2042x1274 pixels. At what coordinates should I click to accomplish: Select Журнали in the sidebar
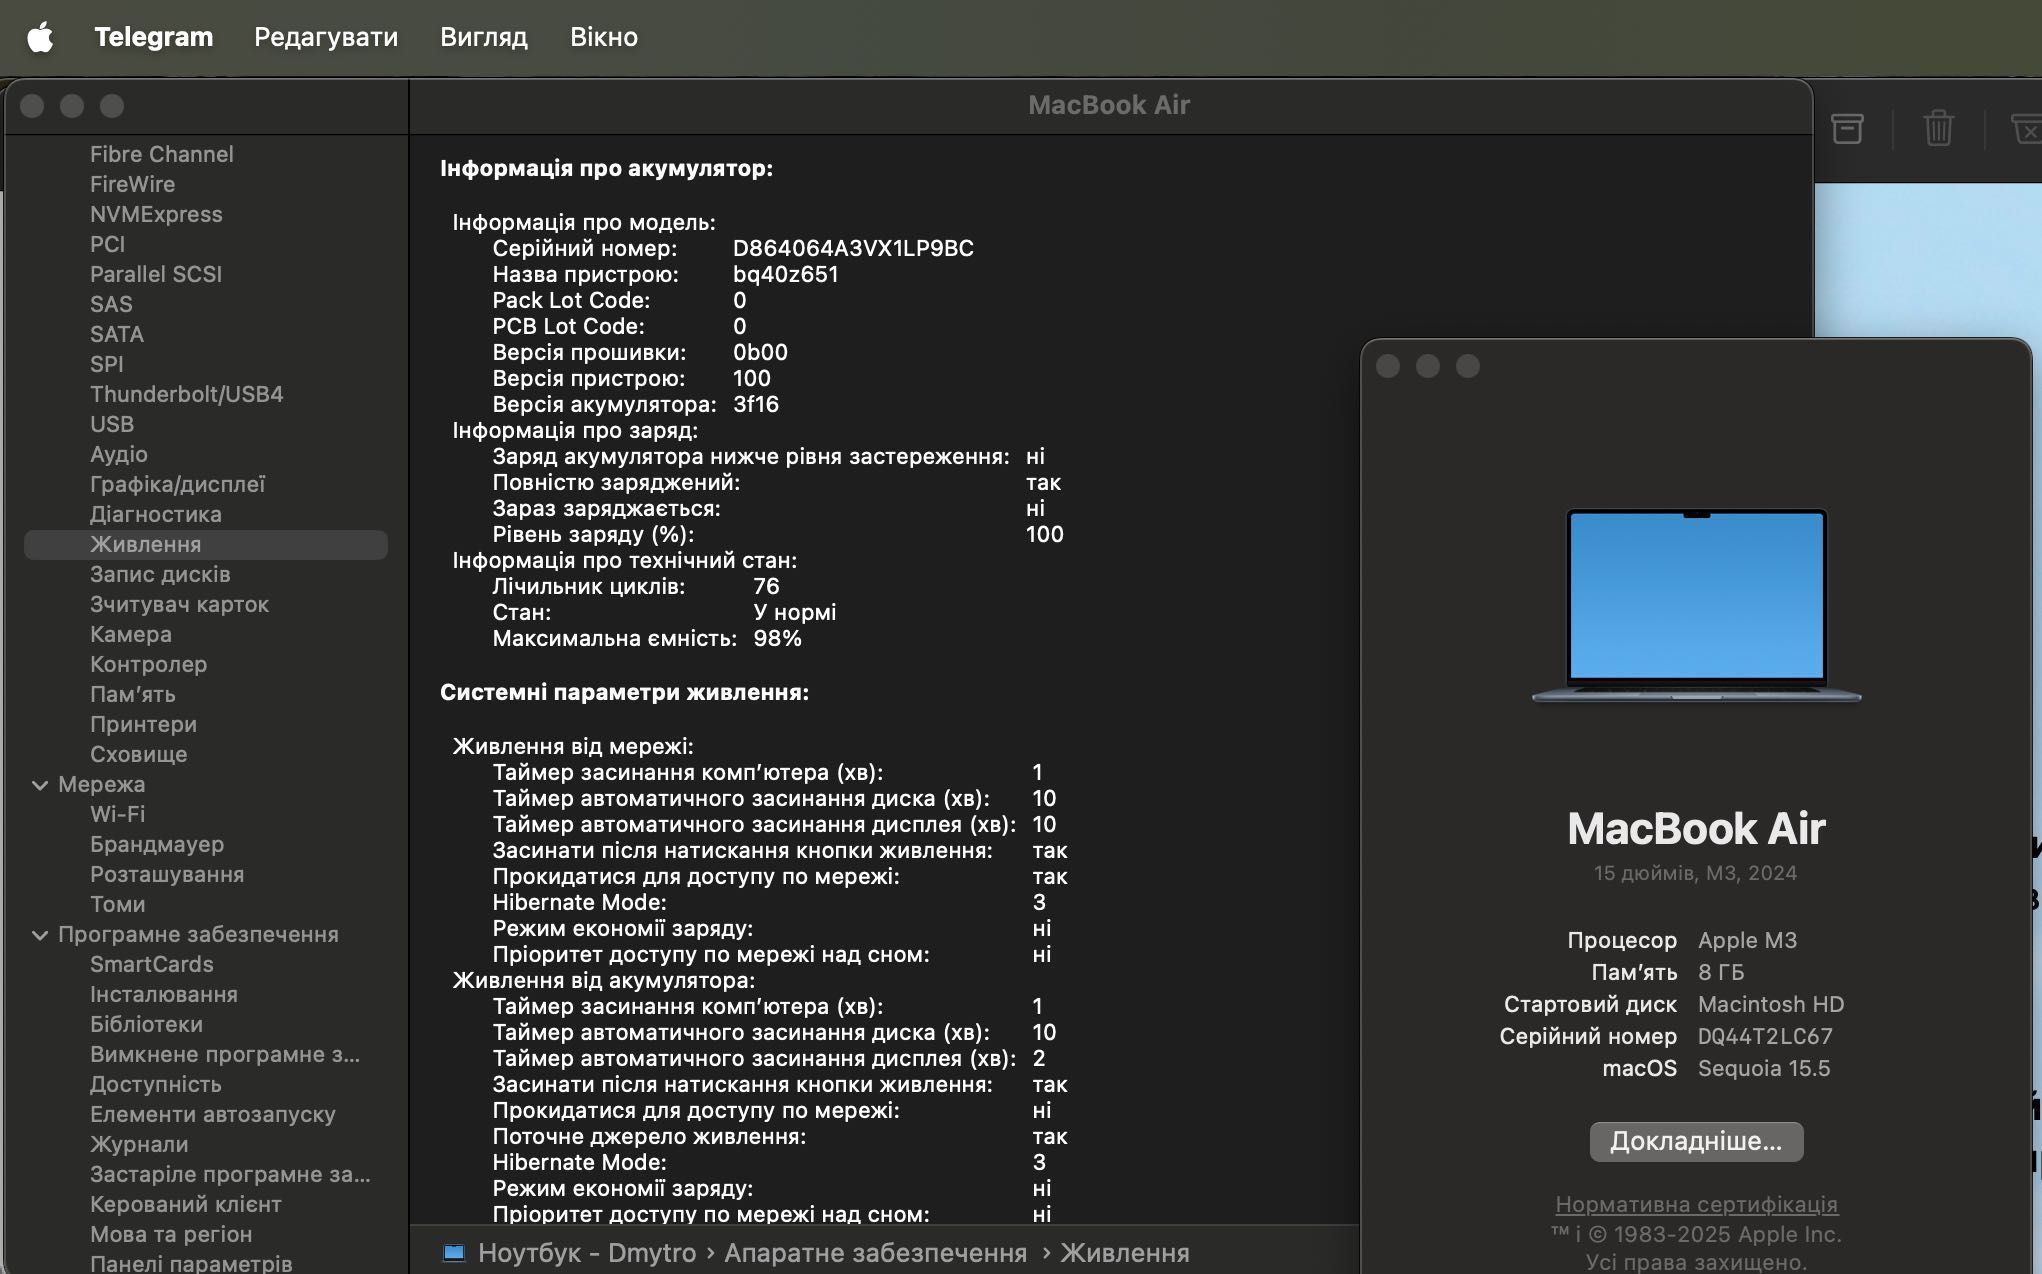coord(139,1144)
